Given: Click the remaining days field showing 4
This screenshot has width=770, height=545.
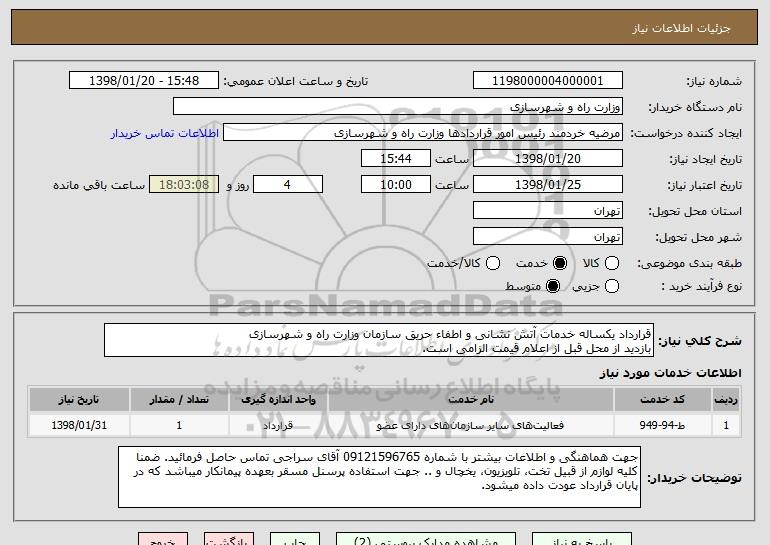Looking at the screenshot, I should 288,185.
